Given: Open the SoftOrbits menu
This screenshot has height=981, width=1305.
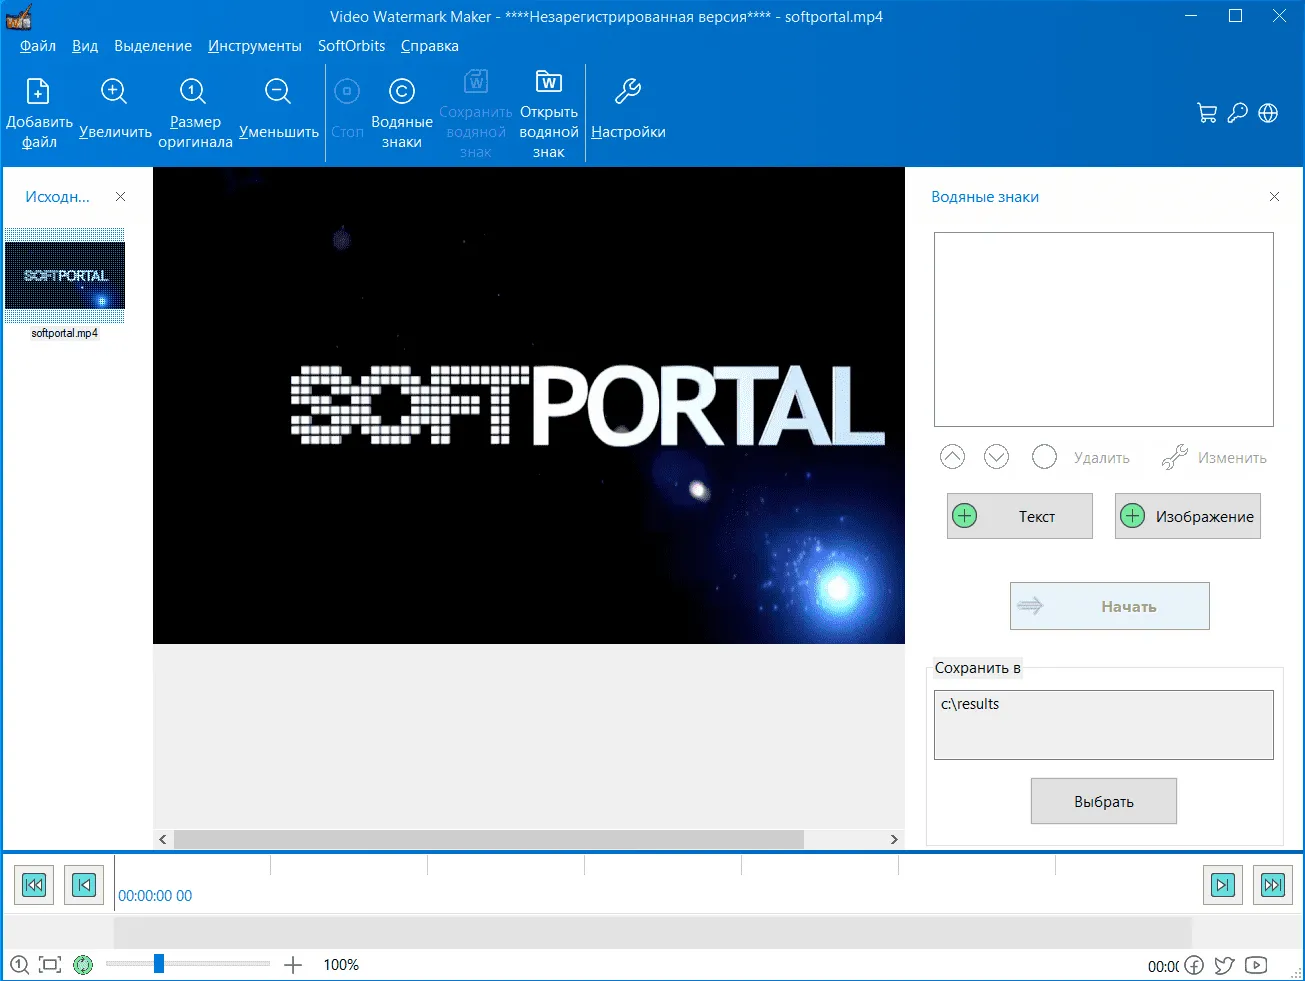Looking at the screenshot, I should pos(351,46).
